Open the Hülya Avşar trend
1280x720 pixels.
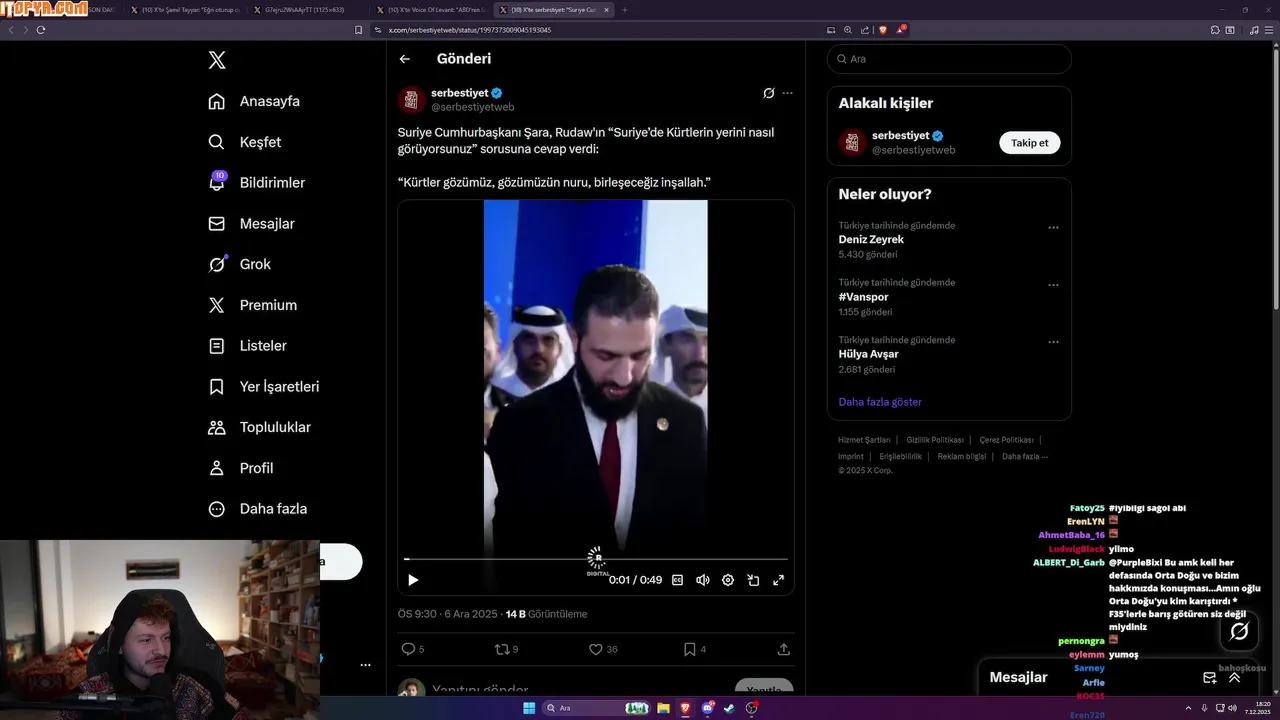868,354
